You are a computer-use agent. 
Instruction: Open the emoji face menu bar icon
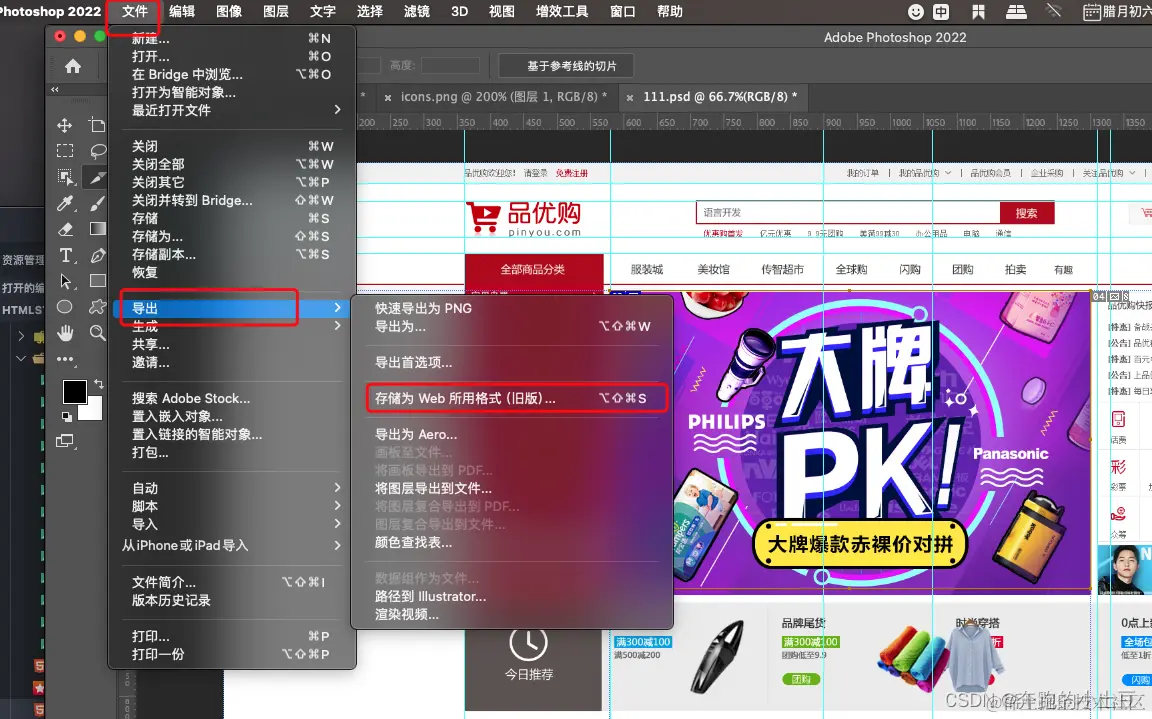[x=915, y=12]
